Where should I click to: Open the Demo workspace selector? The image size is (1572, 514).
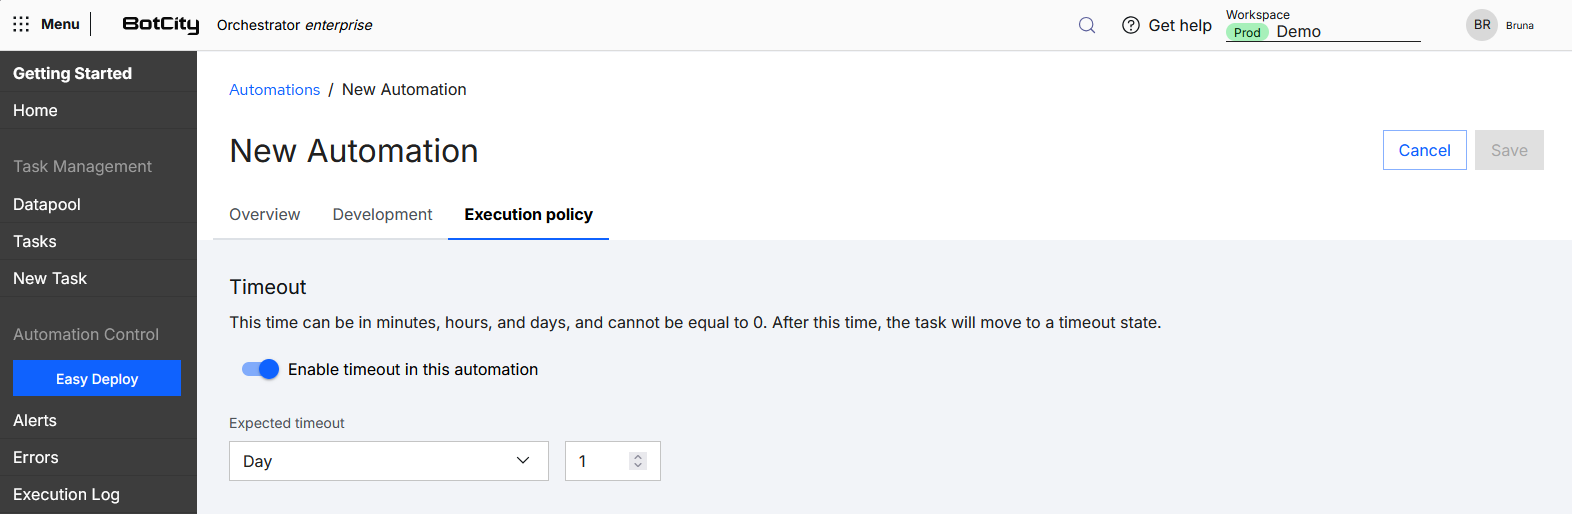(x=1322, y=32)
